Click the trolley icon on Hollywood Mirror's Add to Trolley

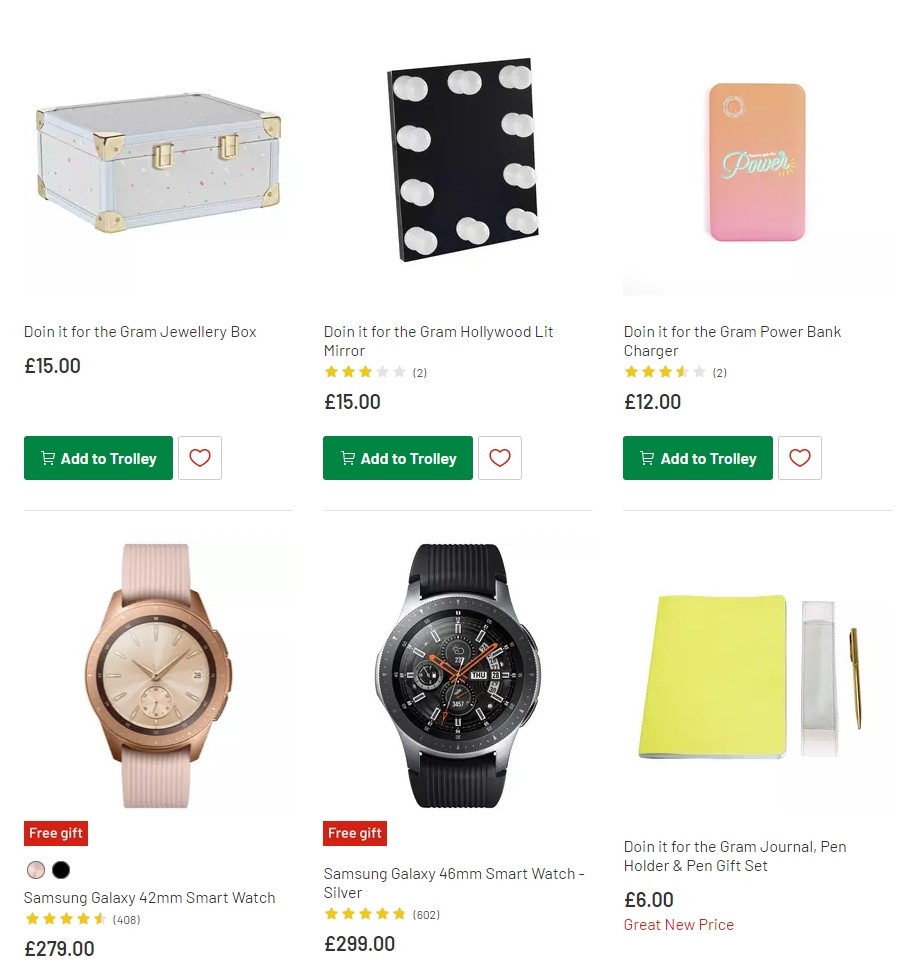point(347,458)
